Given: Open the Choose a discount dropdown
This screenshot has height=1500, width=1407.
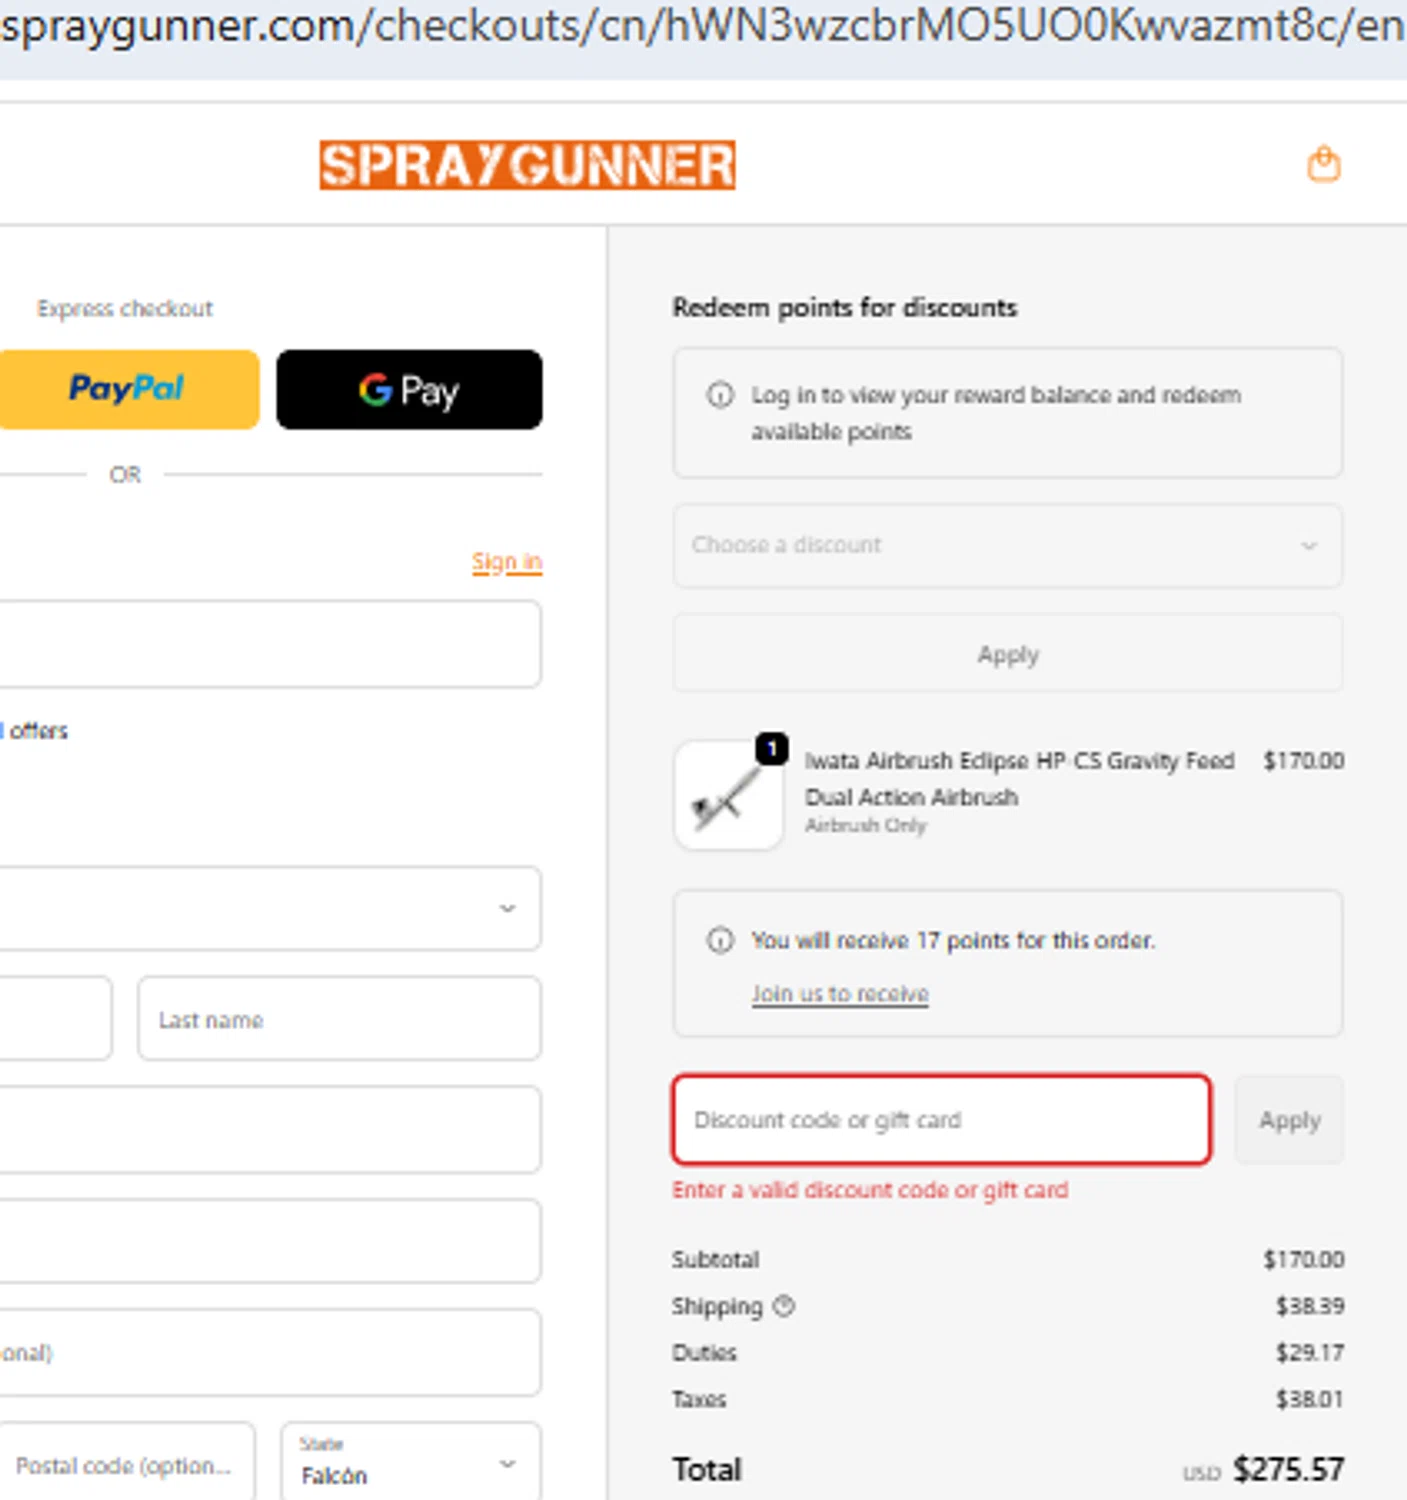Looking at the screenshot, I should (x=1007, y=545).
